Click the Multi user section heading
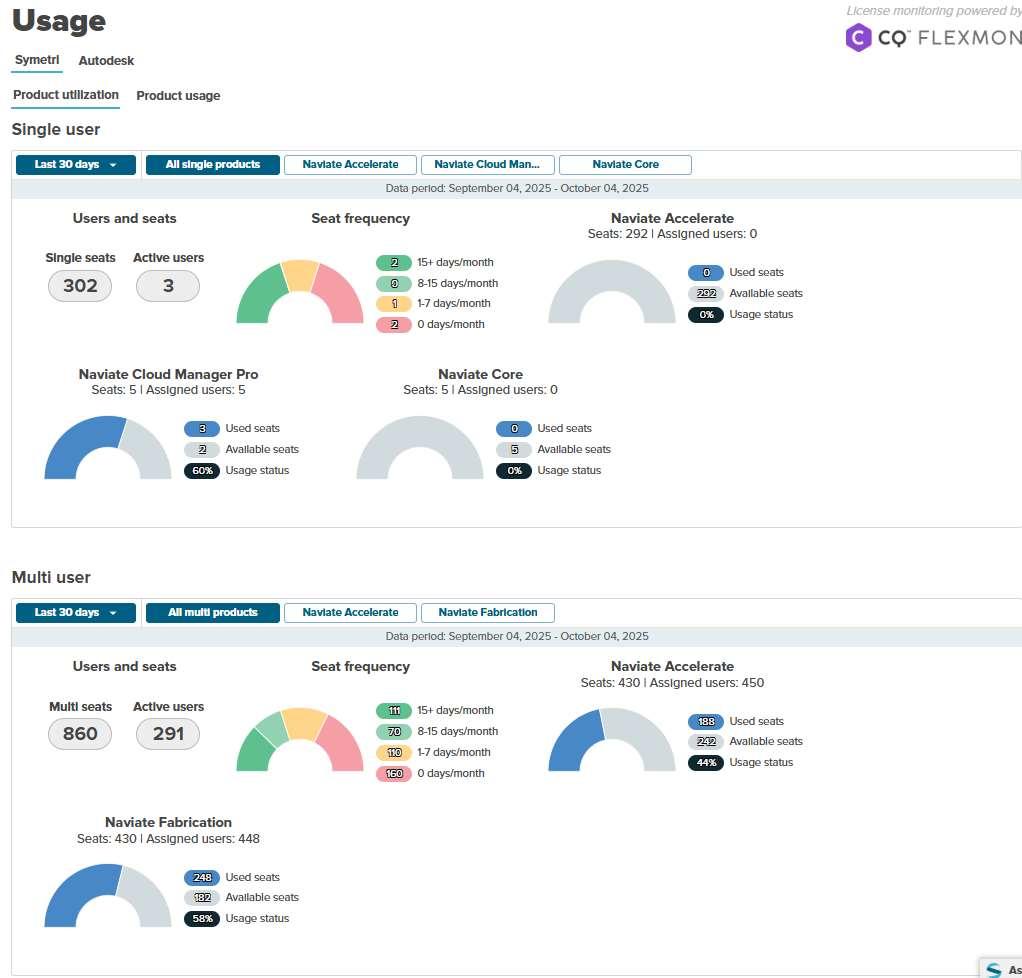 coord(51,578)
